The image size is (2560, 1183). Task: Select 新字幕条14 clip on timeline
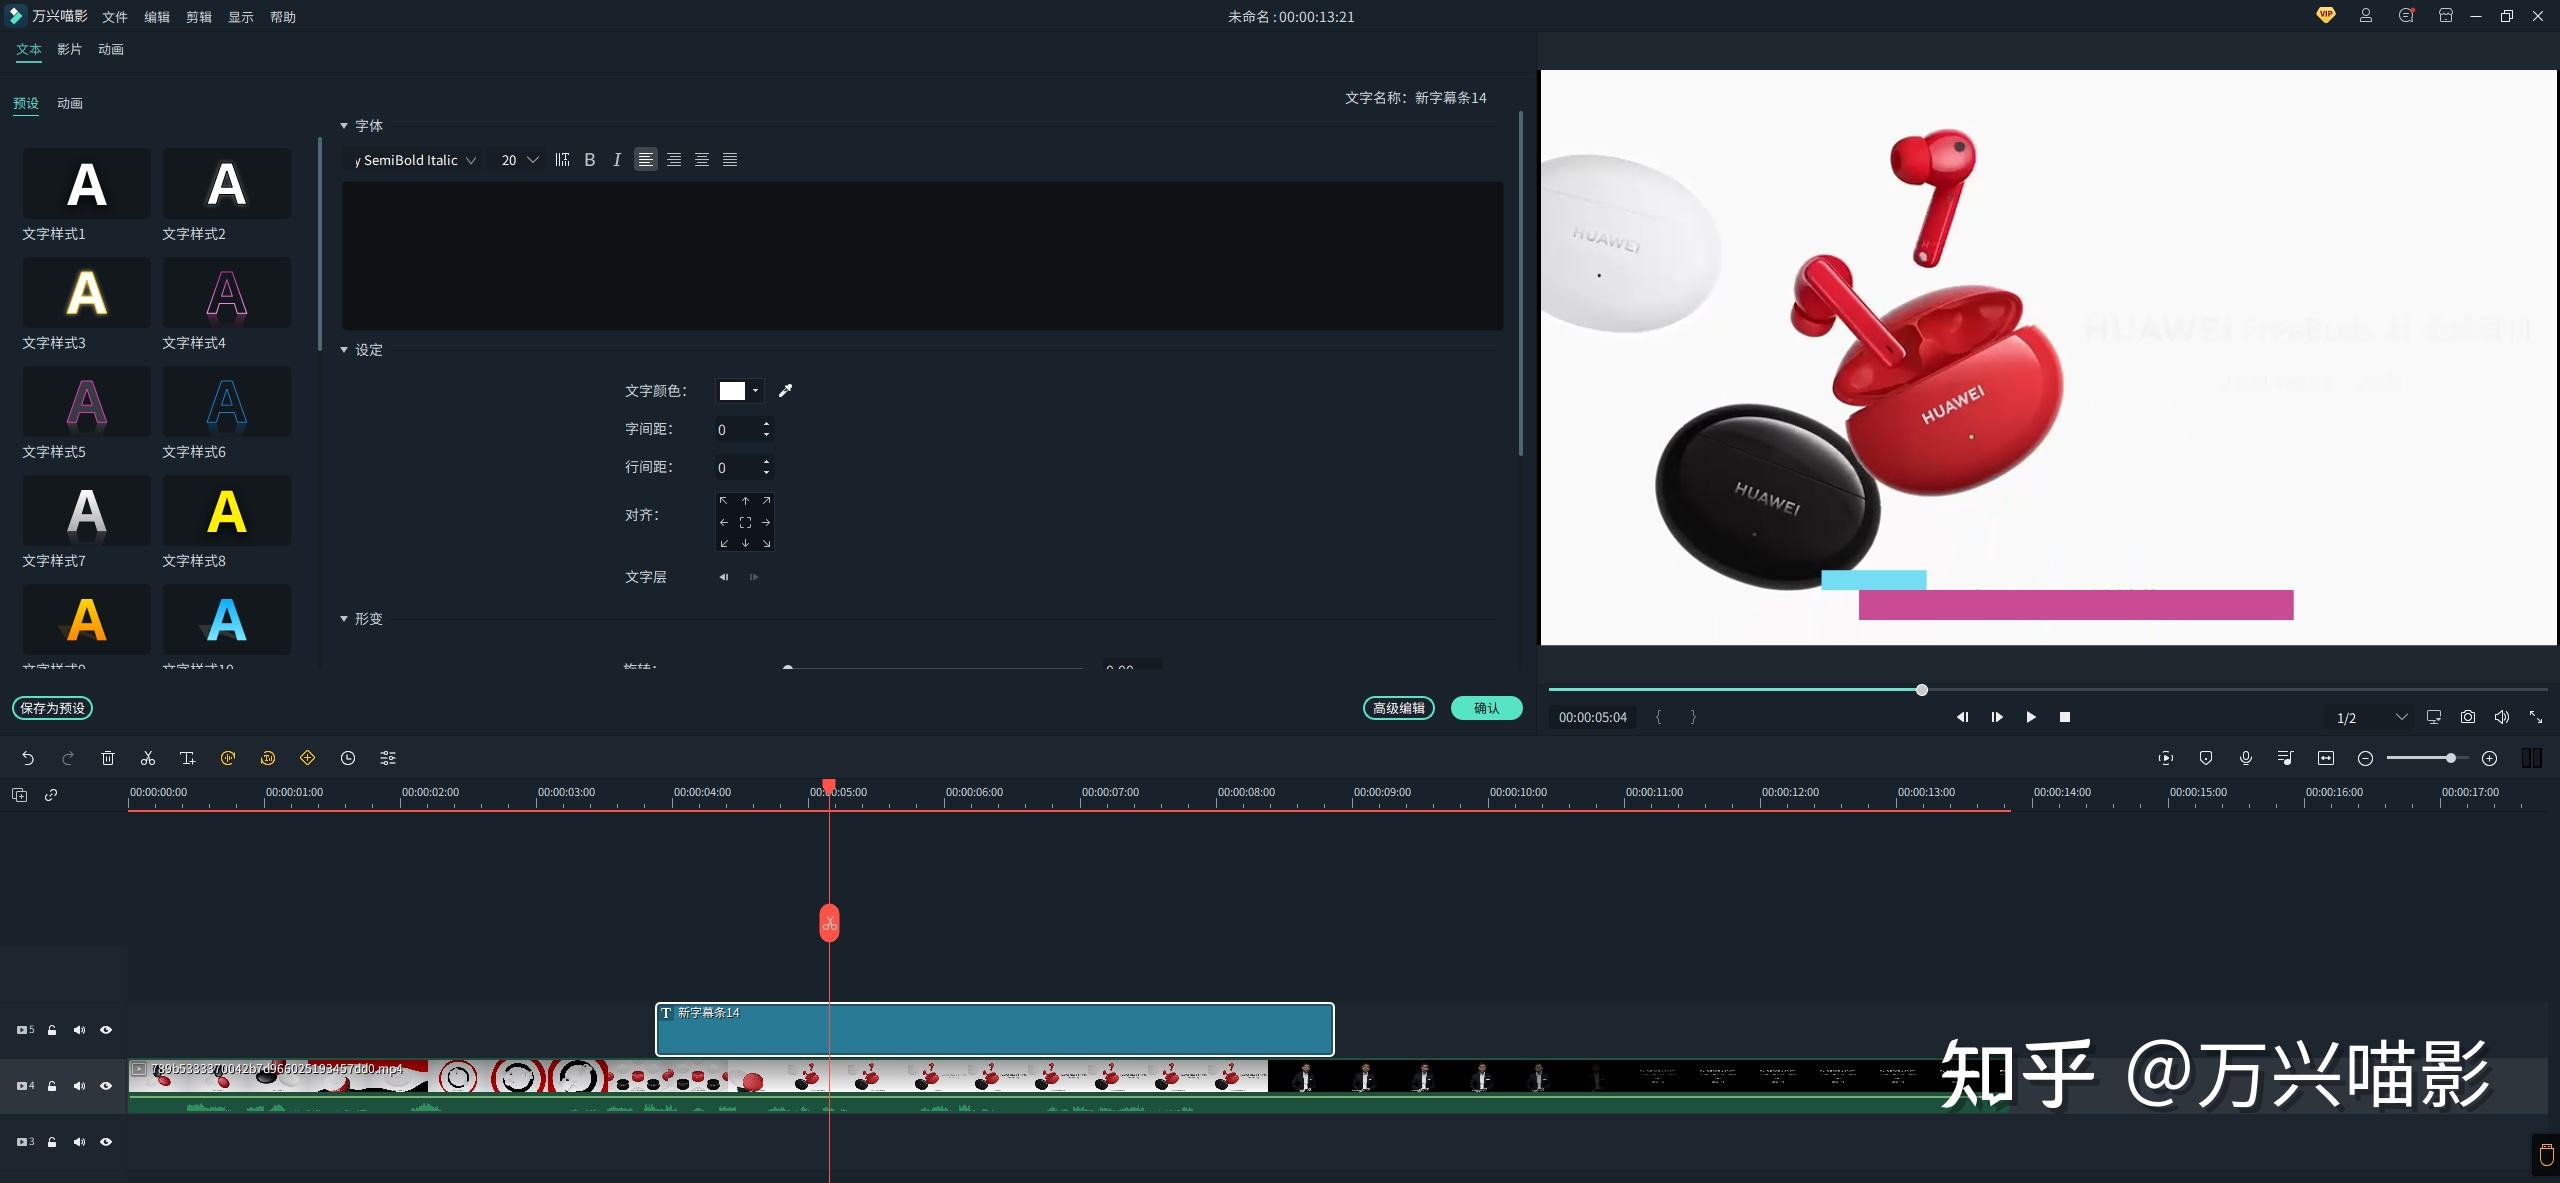tap(995, 1029)
